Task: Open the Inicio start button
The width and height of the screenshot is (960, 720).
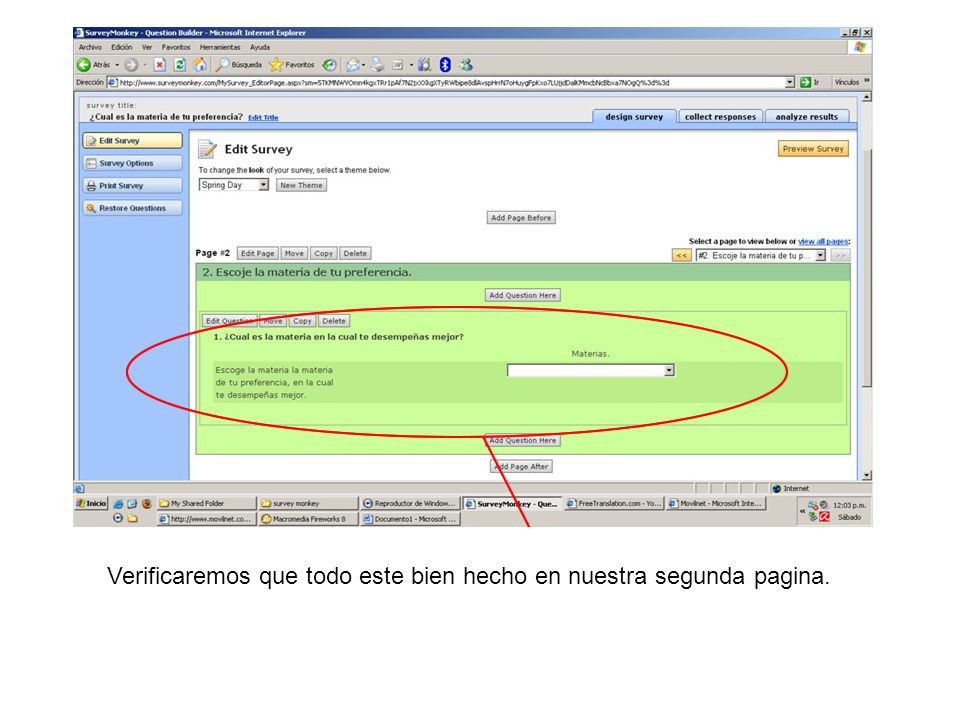Action: click(x=91, y=503)
